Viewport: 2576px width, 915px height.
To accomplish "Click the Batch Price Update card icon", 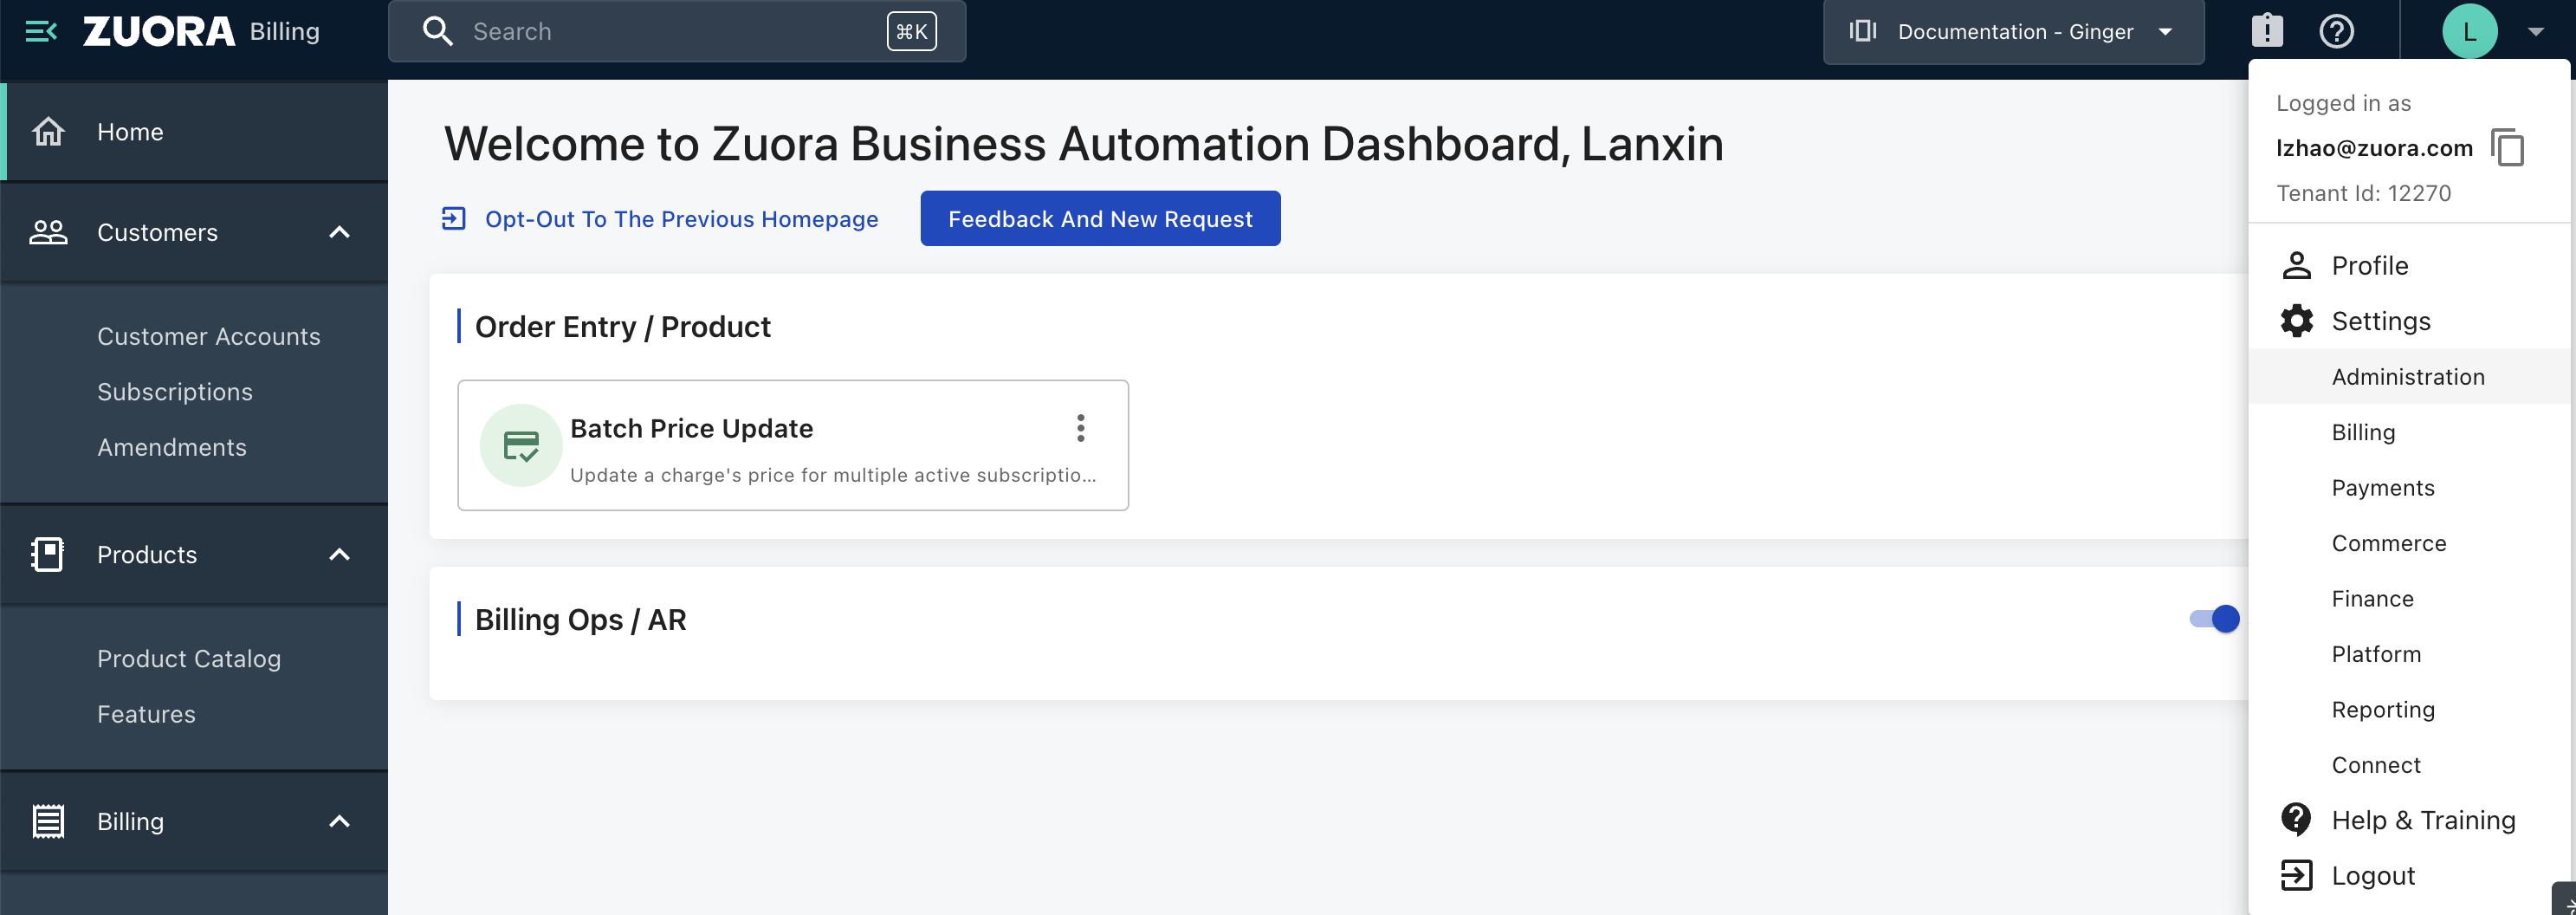I will [520, 445].
